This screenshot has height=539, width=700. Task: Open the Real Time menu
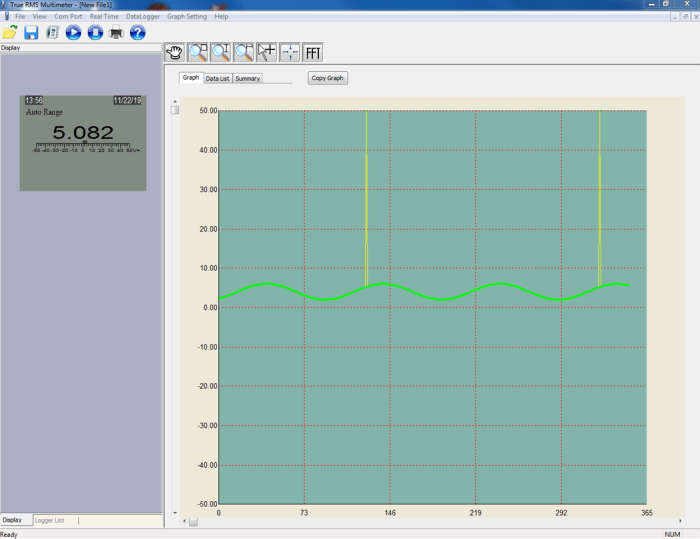(104, 16)
